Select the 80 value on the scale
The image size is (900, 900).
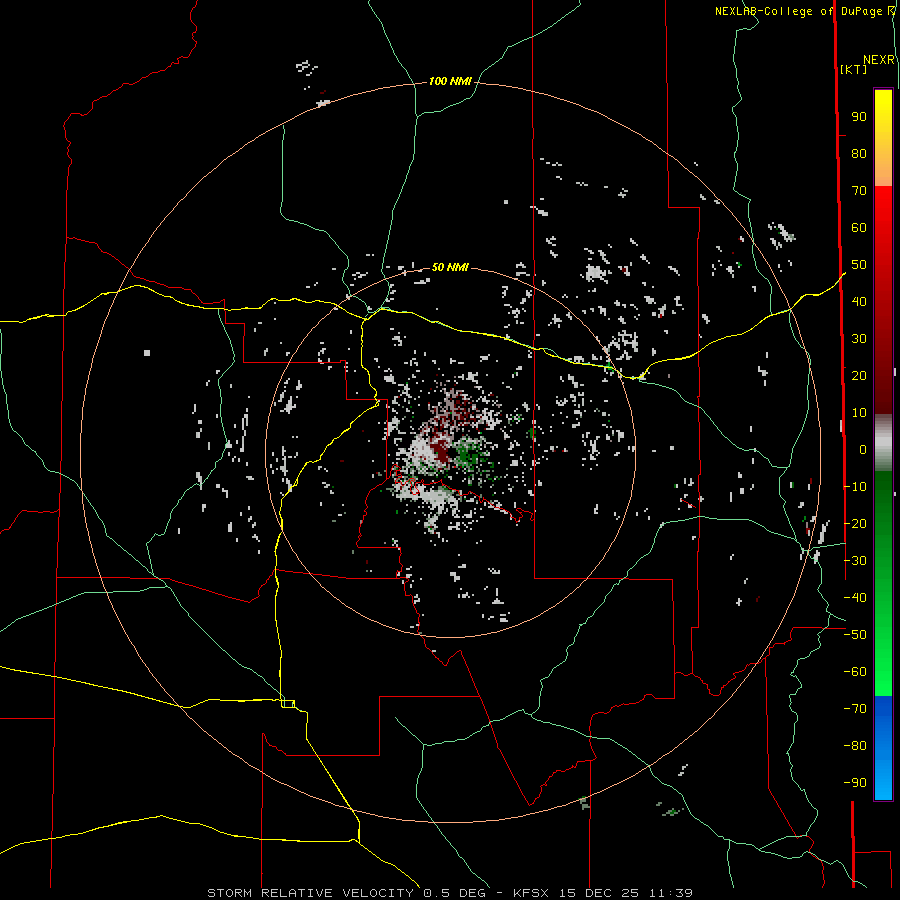pos(859,153)
